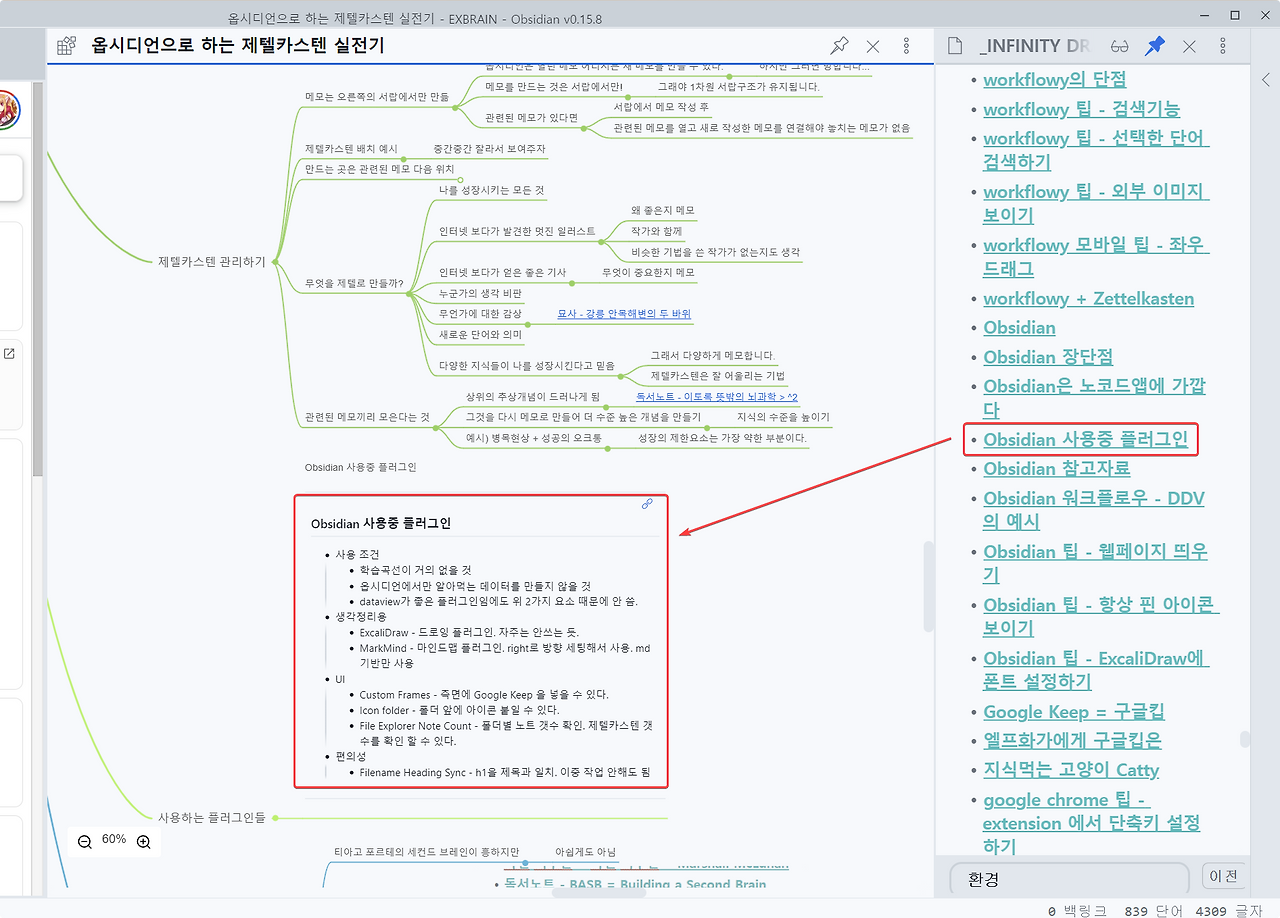This screenshot has width=1280, height=918.
Task: Click the '이전' button
Action: (1224, 877)
